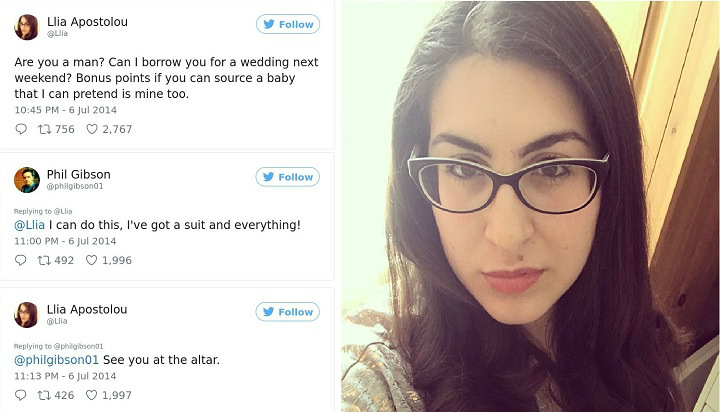Reply to Phil Gibson's suit tweet

(x=21, y=260)
